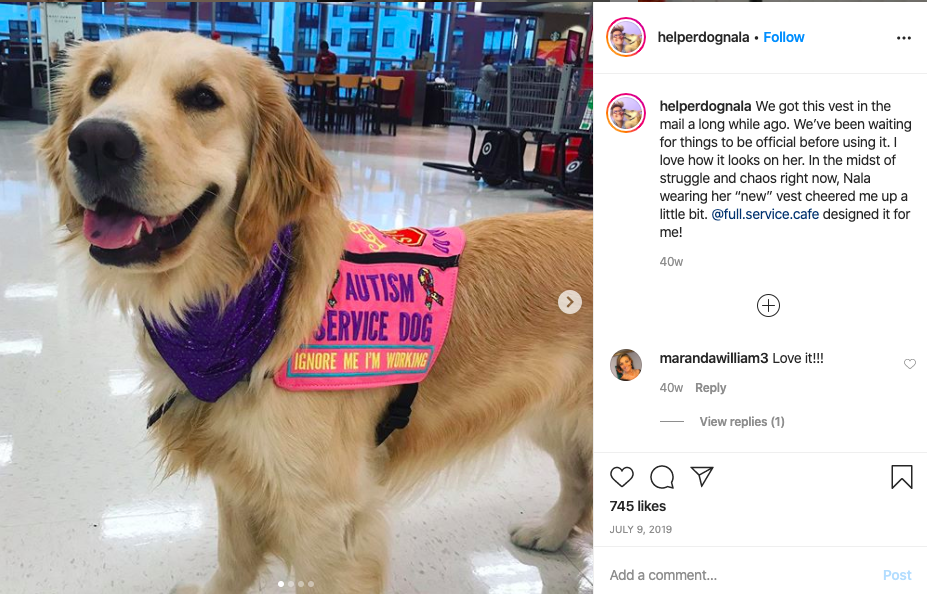Open the comment speech bubble icon

tap(662, 476)
